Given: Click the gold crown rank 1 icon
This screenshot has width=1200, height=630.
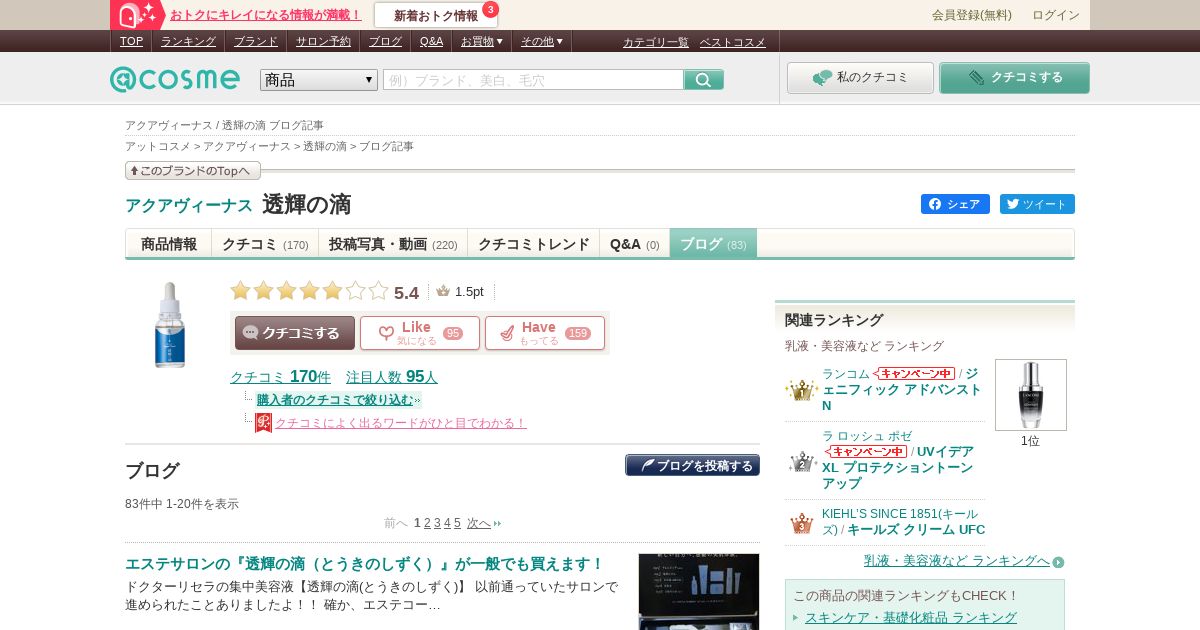Looking at the screenshot, I should [x=801, y=389].
